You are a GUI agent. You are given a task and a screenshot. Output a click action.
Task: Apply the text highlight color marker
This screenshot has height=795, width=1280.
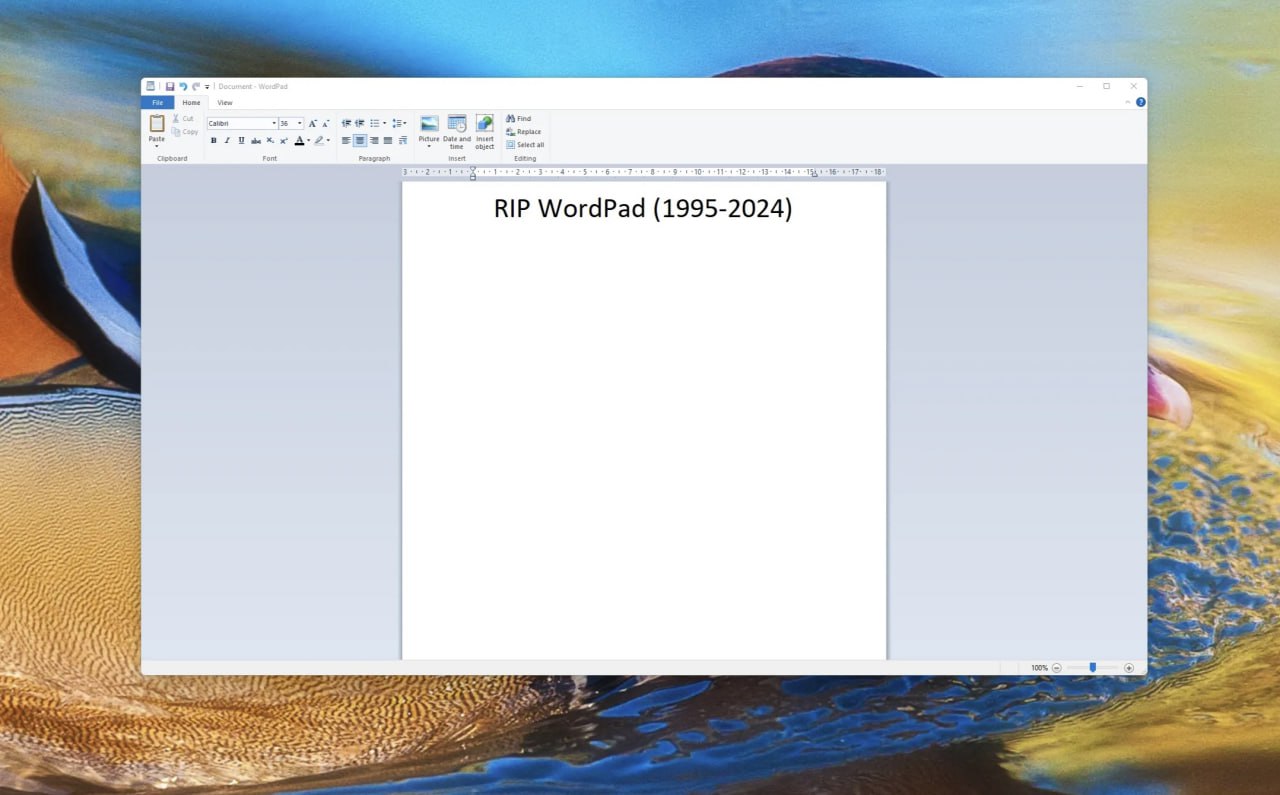(x=319, y=140)
